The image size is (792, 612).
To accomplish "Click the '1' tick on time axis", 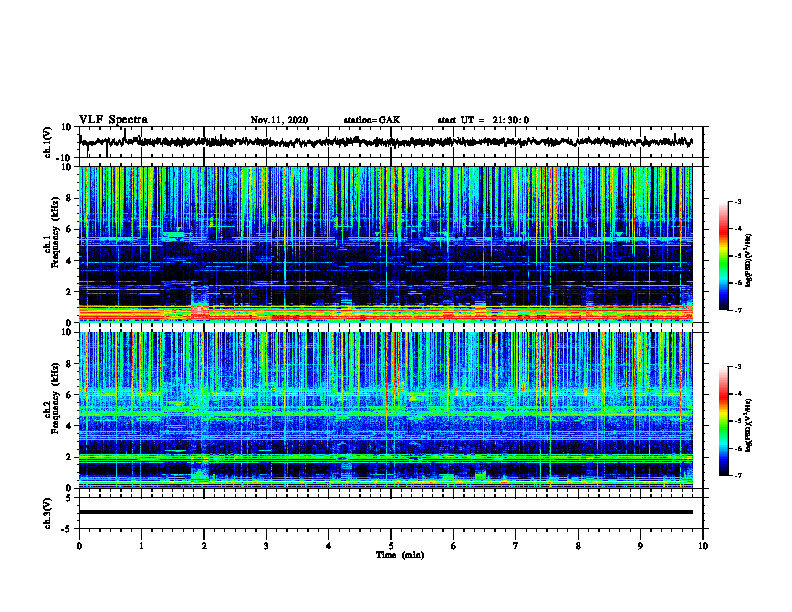I will pyautogui.click(x=141, y=546).
